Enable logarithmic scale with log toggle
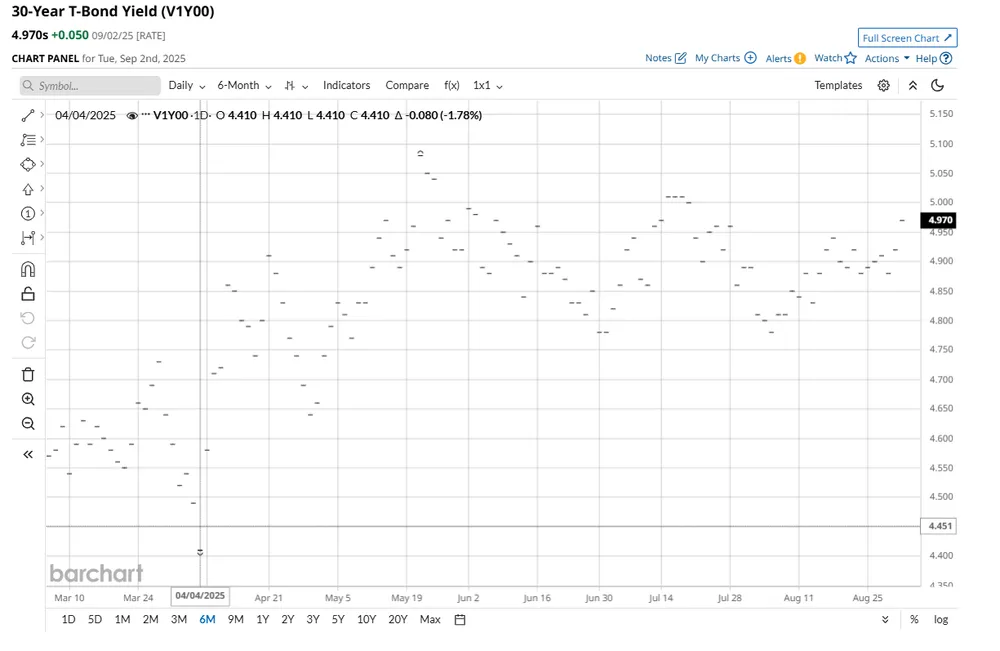Viewport: 1000px width, 651px height. tap(940, 619)
